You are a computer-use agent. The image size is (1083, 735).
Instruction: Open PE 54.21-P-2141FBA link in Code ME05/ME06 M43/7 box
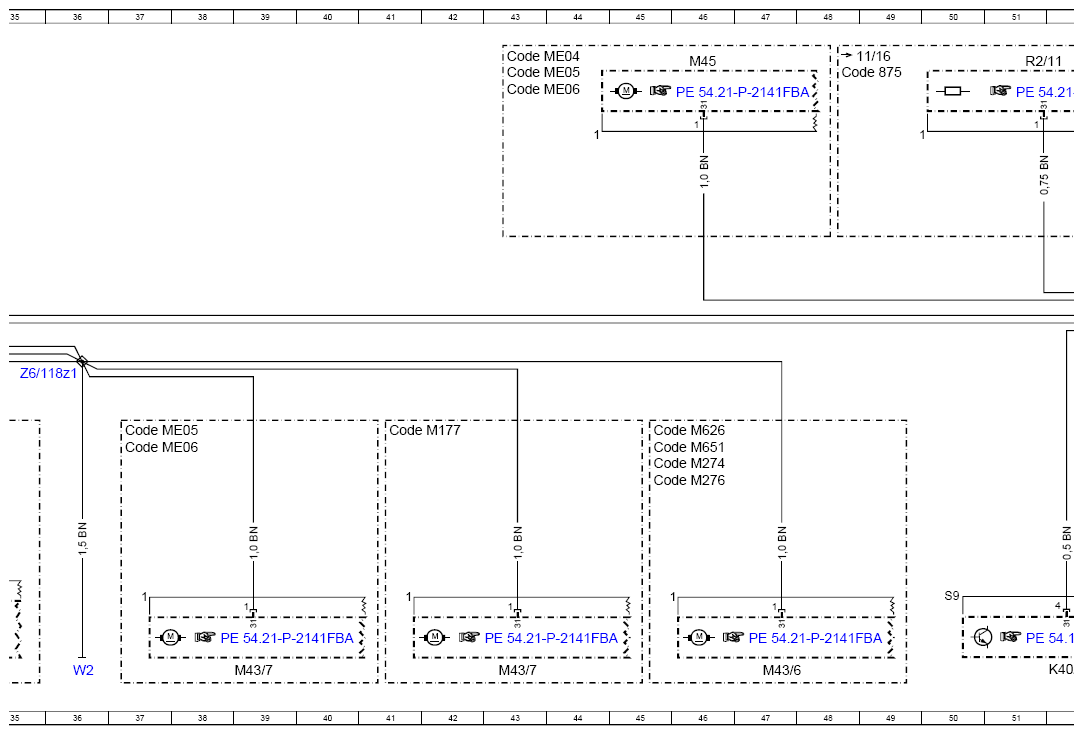tap(287, 638)
